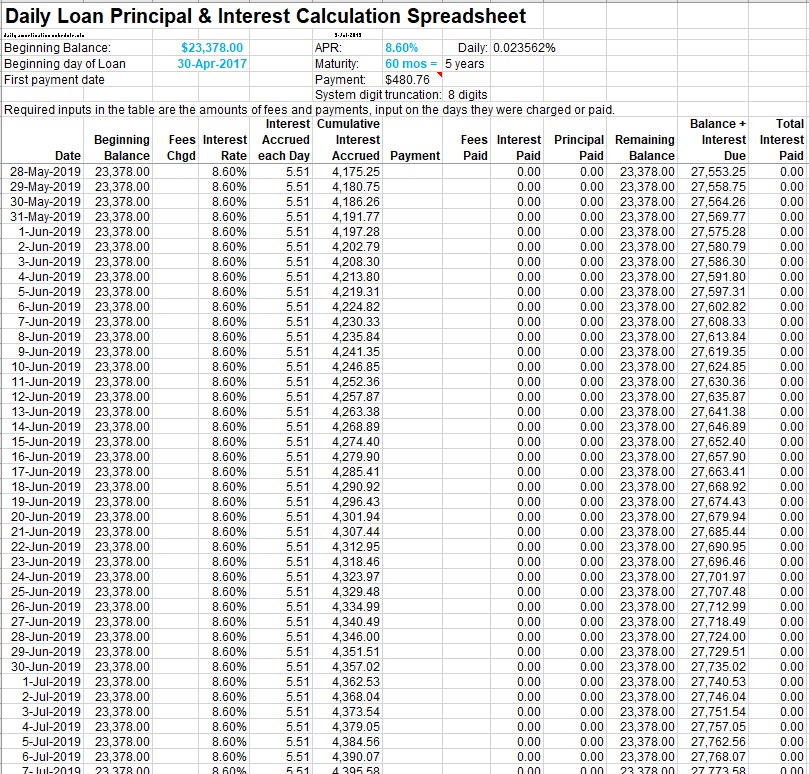Select the spreadsheet title cell
Screen dimensions: 809x774
265,16
